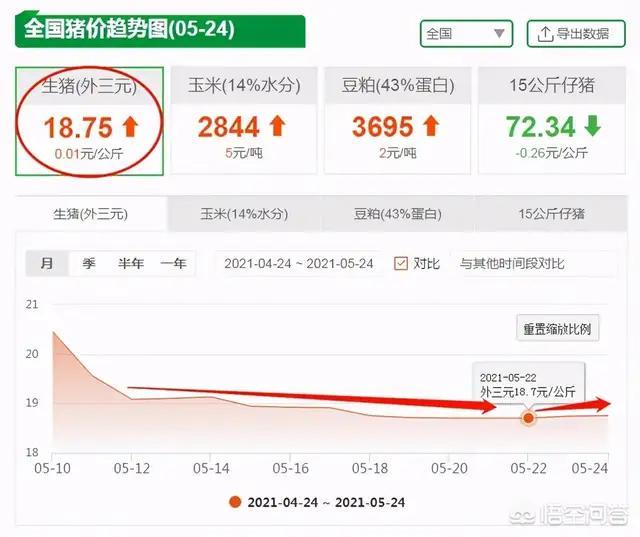Click the 重置缩放比例 button
The image size is (640, 537).
(x=558, y=328)
